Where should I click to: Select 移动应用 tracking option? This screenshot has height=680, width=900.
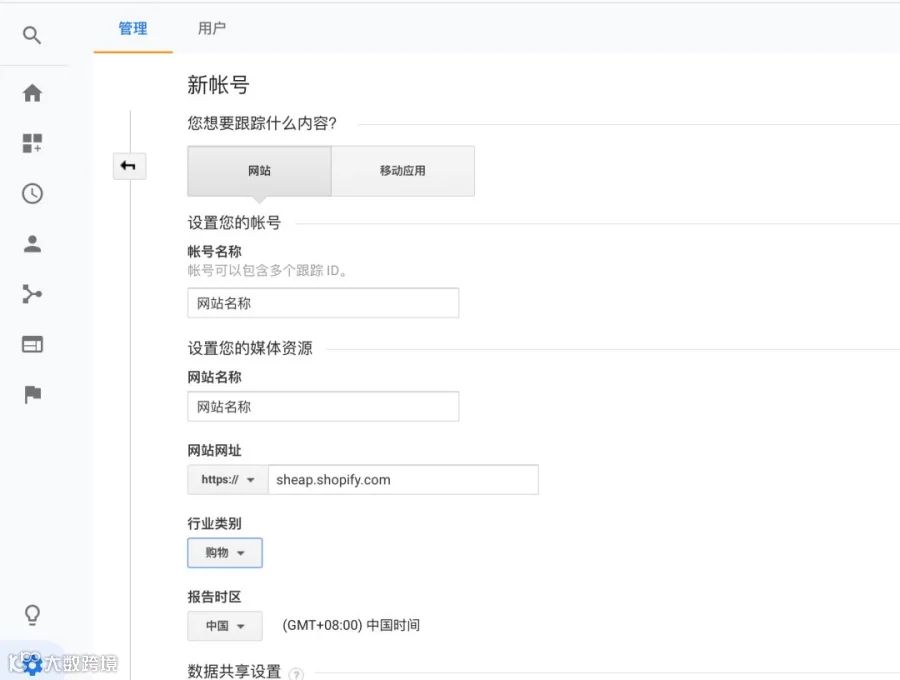(403, 171)
